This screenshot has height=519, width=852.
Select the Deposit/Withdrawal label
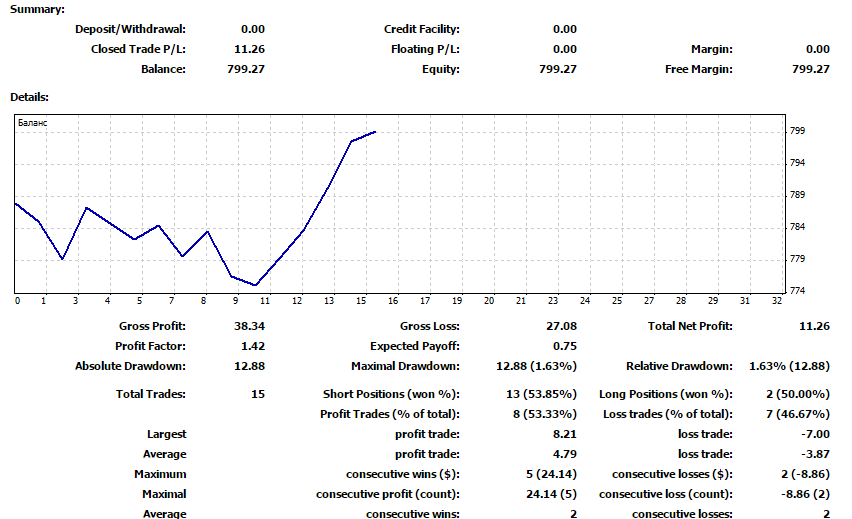130,29
